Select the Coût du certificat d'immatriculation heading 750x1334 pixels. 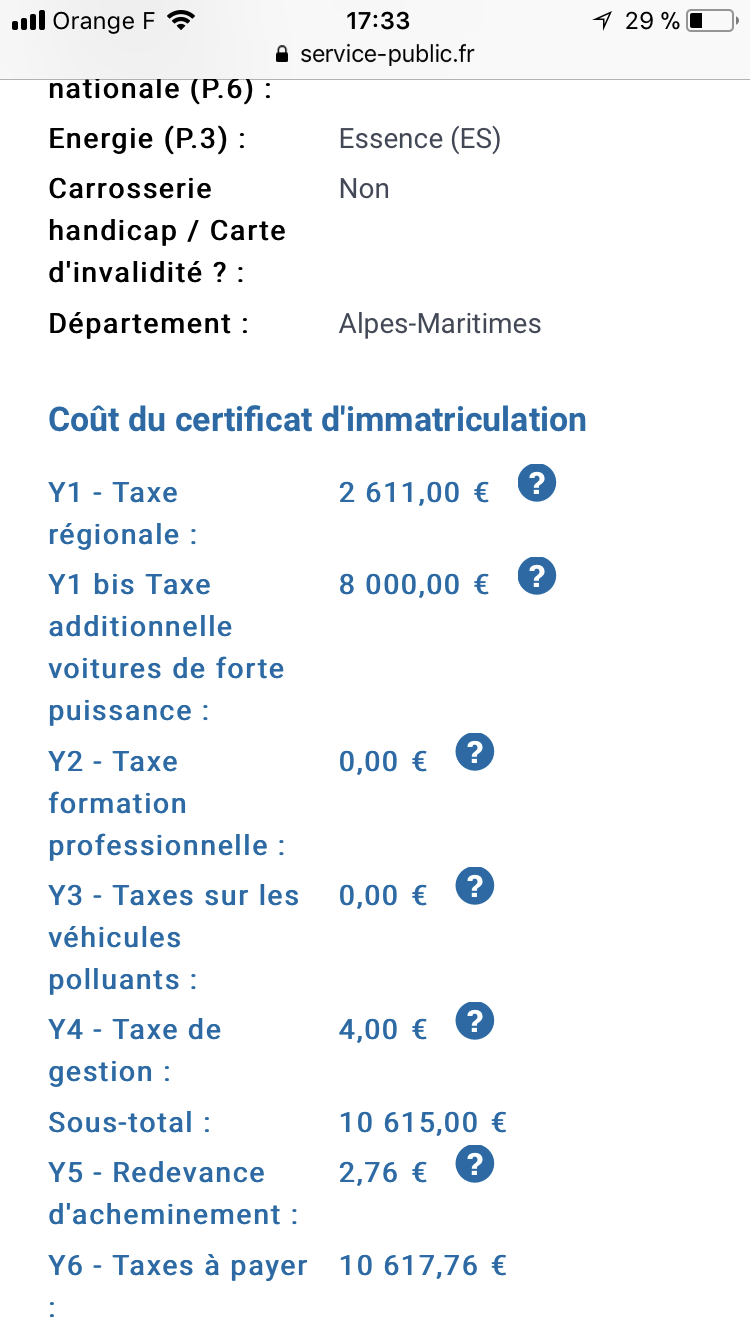(x=317, y=419)
